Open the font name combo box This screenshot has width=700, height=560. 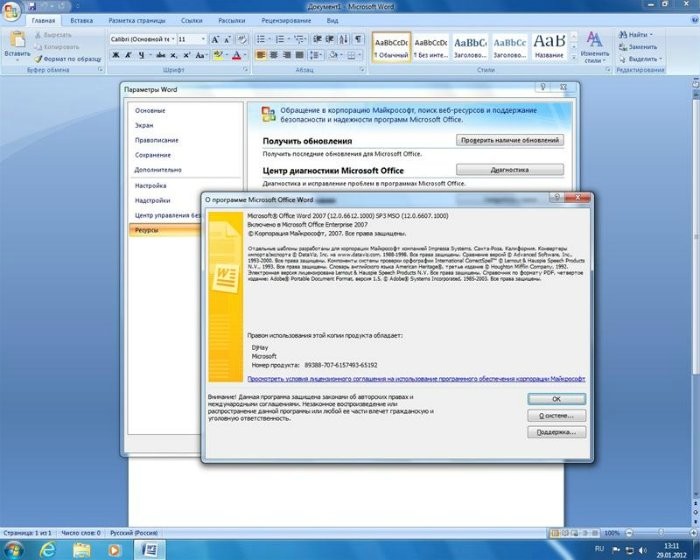coord(143,40)
